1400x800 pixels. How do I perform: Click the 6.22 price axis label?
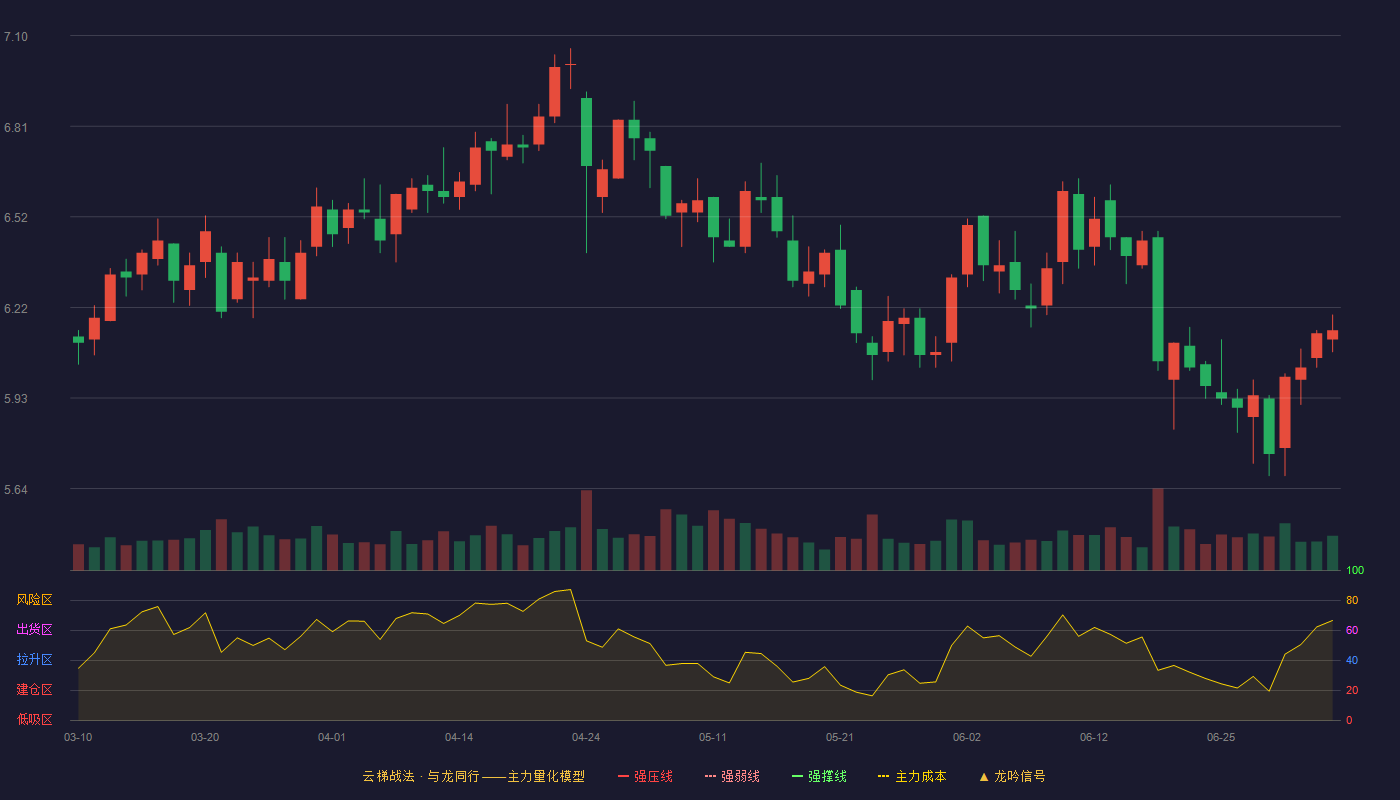click(x=16, y=309)
